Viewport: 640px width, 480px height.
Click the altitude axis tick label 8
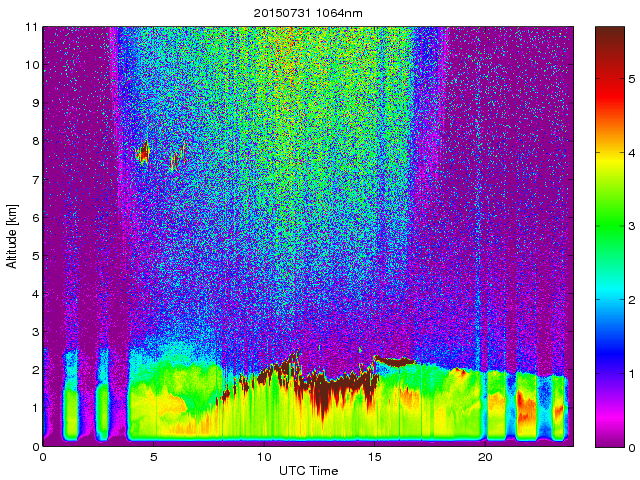point(35,141)
